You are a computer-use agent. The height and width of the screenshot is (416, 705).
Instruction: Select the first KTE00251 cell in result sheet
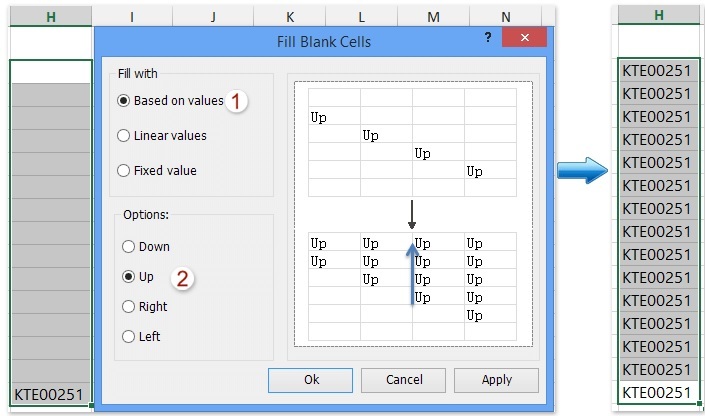(657, 71)
